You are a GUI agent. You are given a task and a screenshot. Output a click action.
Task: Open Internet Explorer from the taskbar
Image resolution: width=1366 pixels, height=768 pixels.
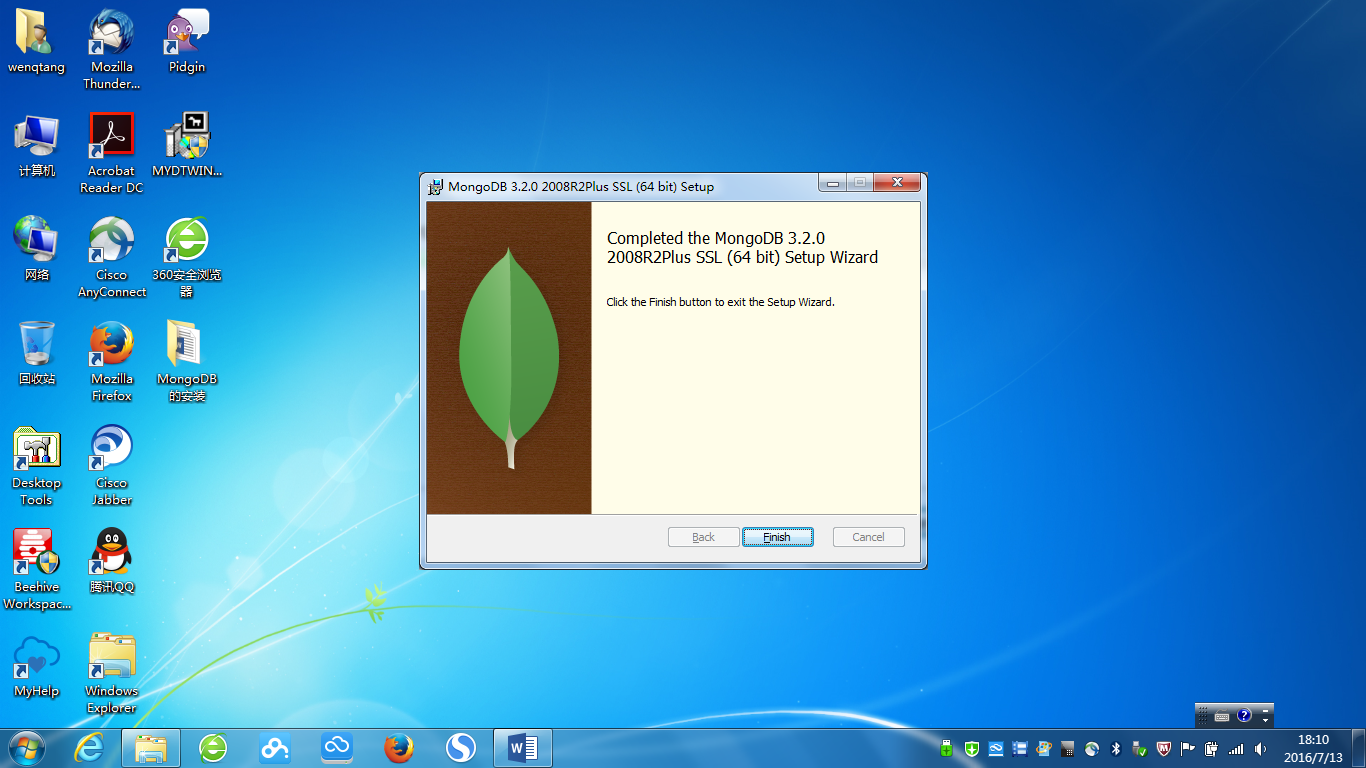pyautogui.click(x=89, y=748)
